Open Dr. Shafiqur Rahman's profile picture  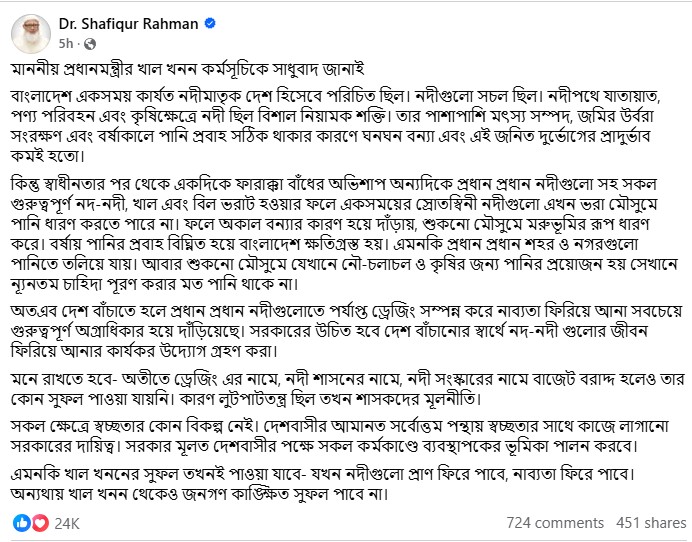(x=31, y=31)
